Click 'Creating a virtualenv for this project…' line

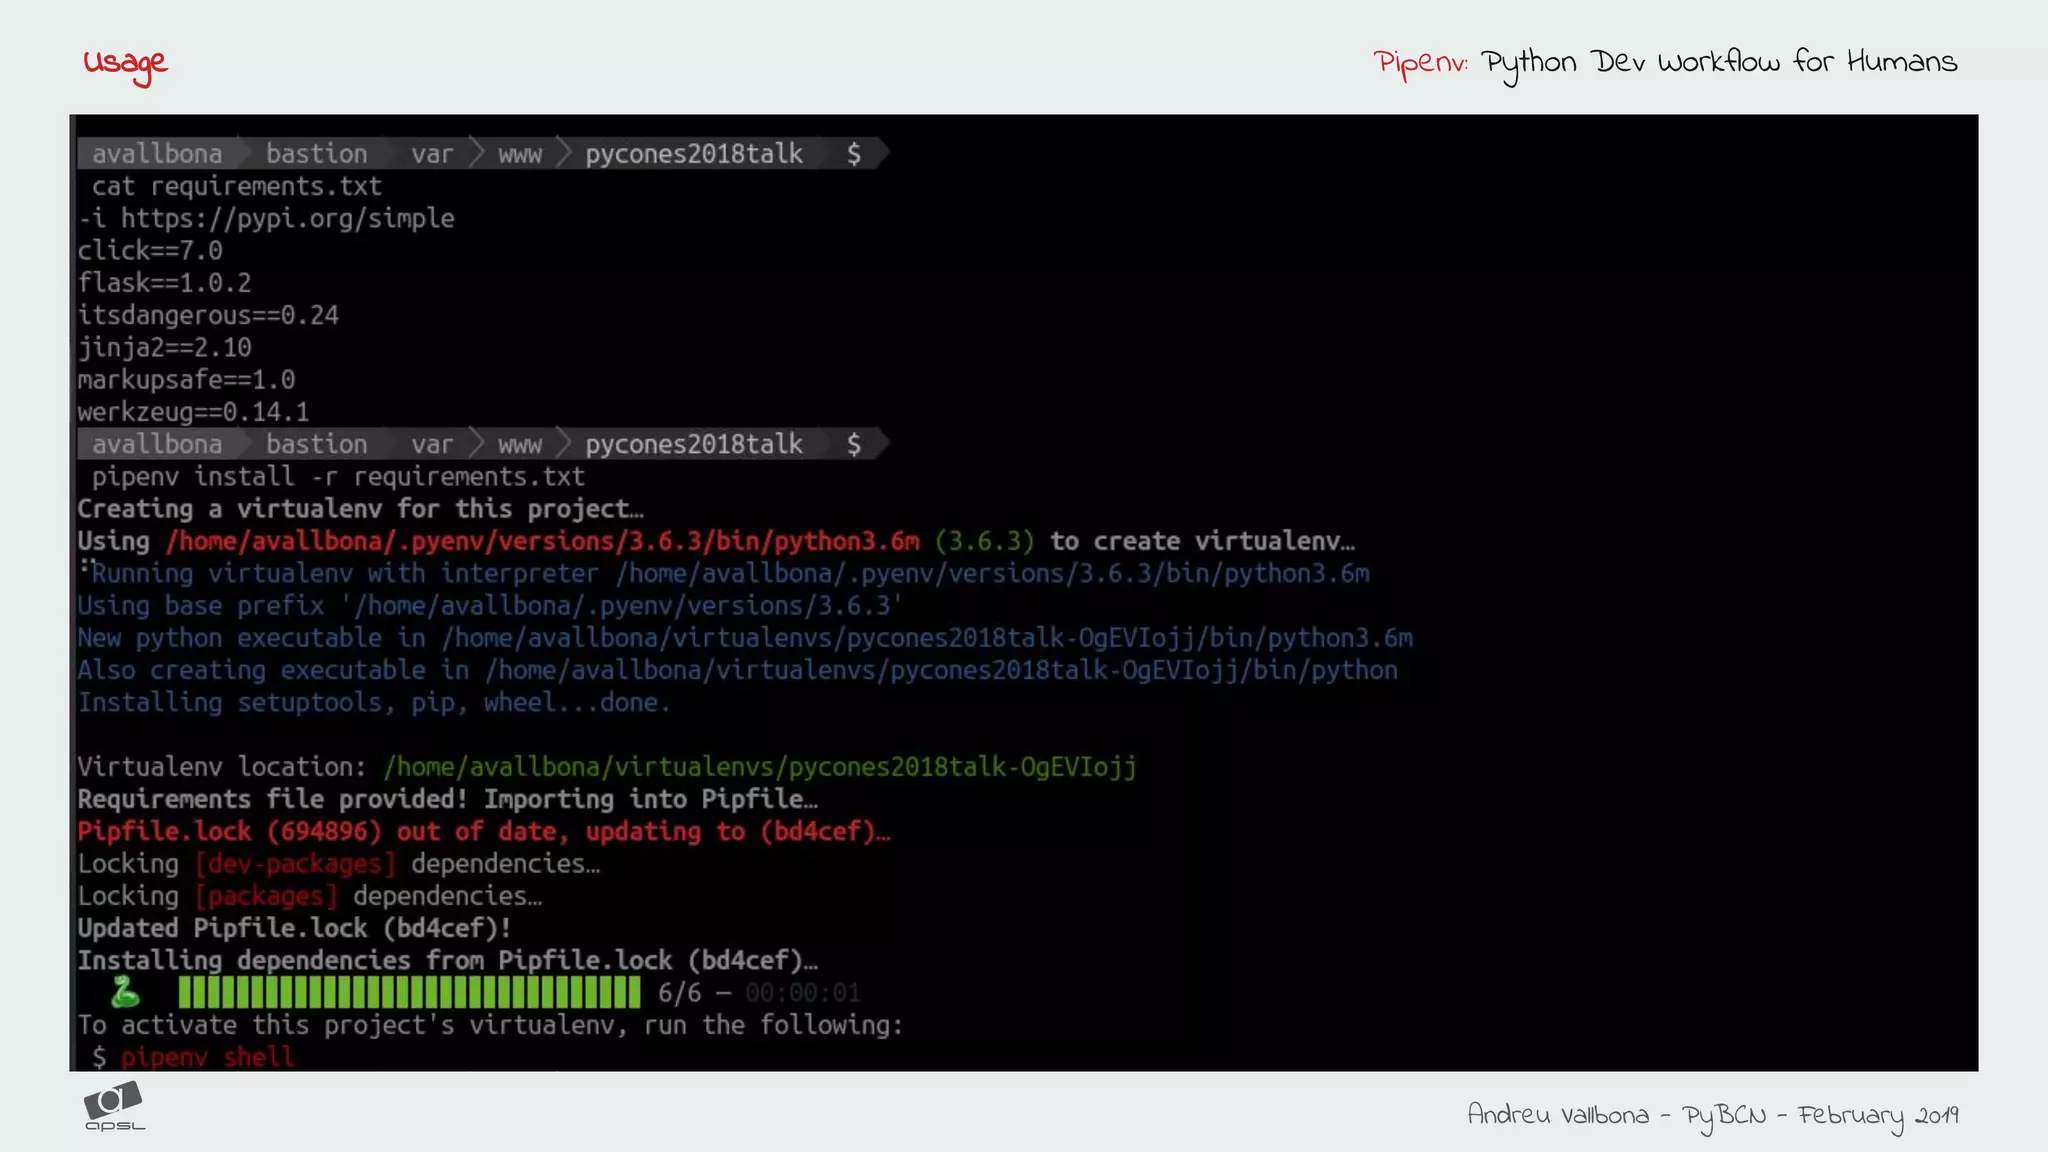361,509
